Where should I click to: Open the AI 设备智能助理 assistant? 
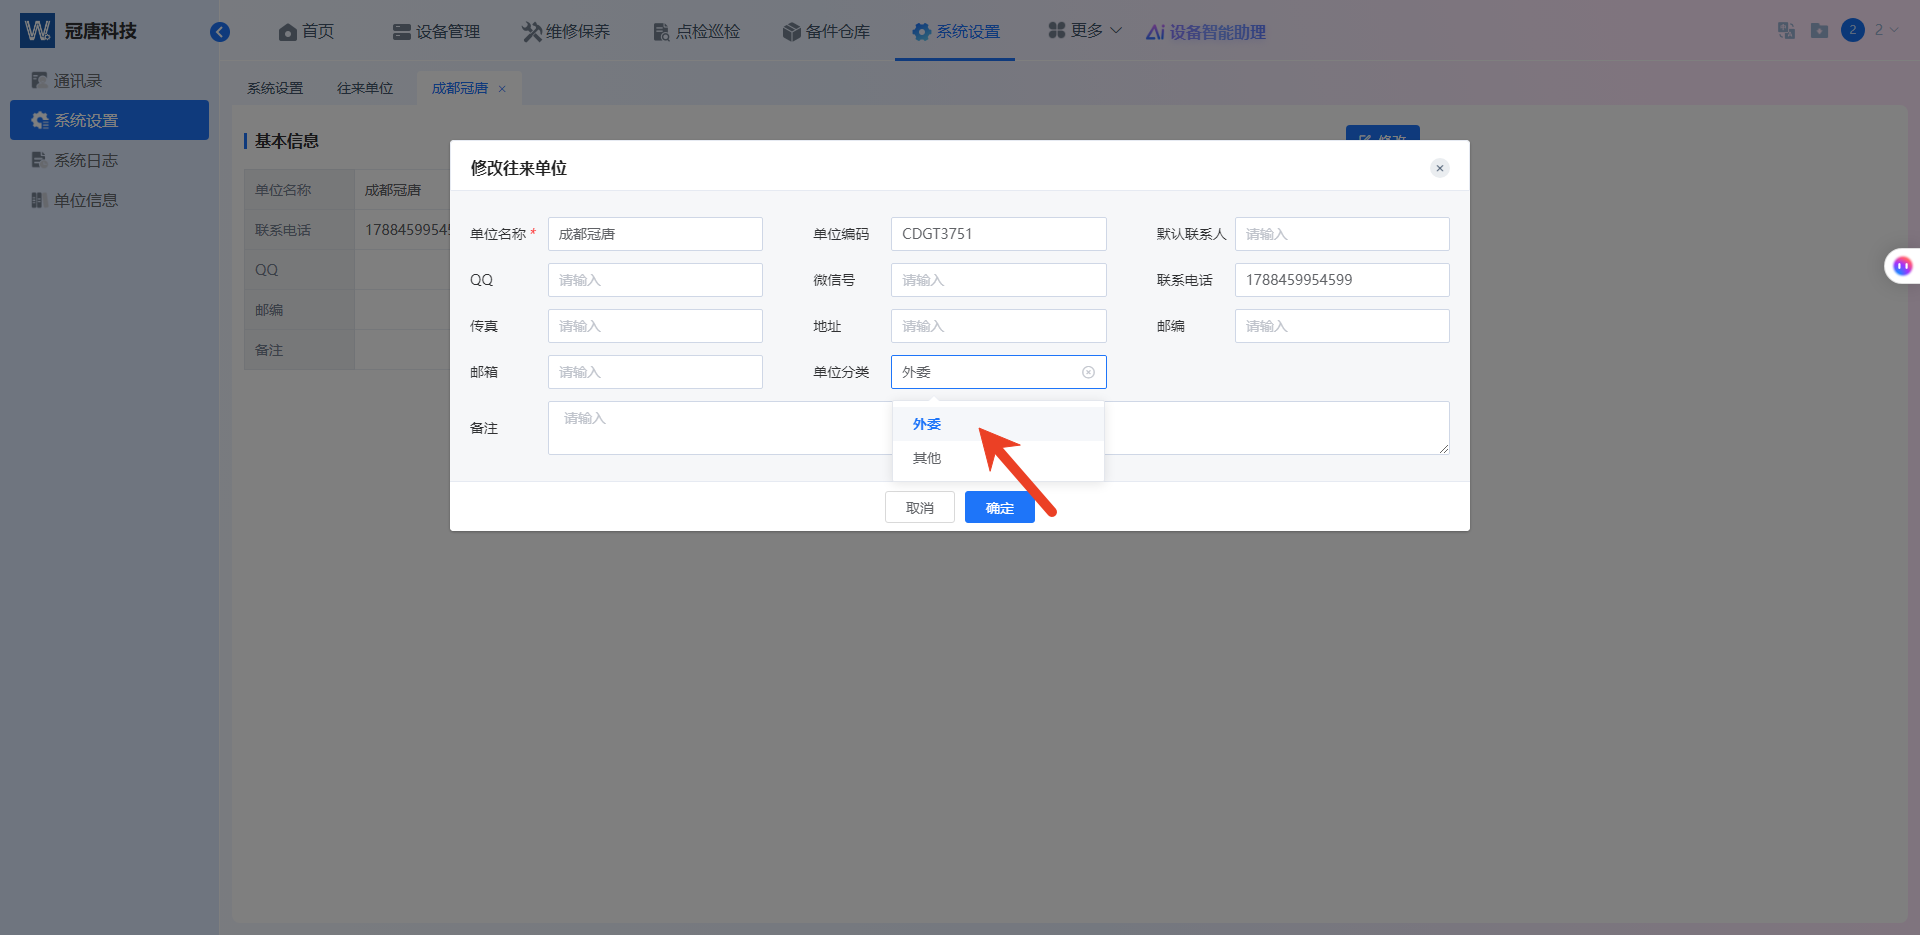click(x=1206, y=32)
